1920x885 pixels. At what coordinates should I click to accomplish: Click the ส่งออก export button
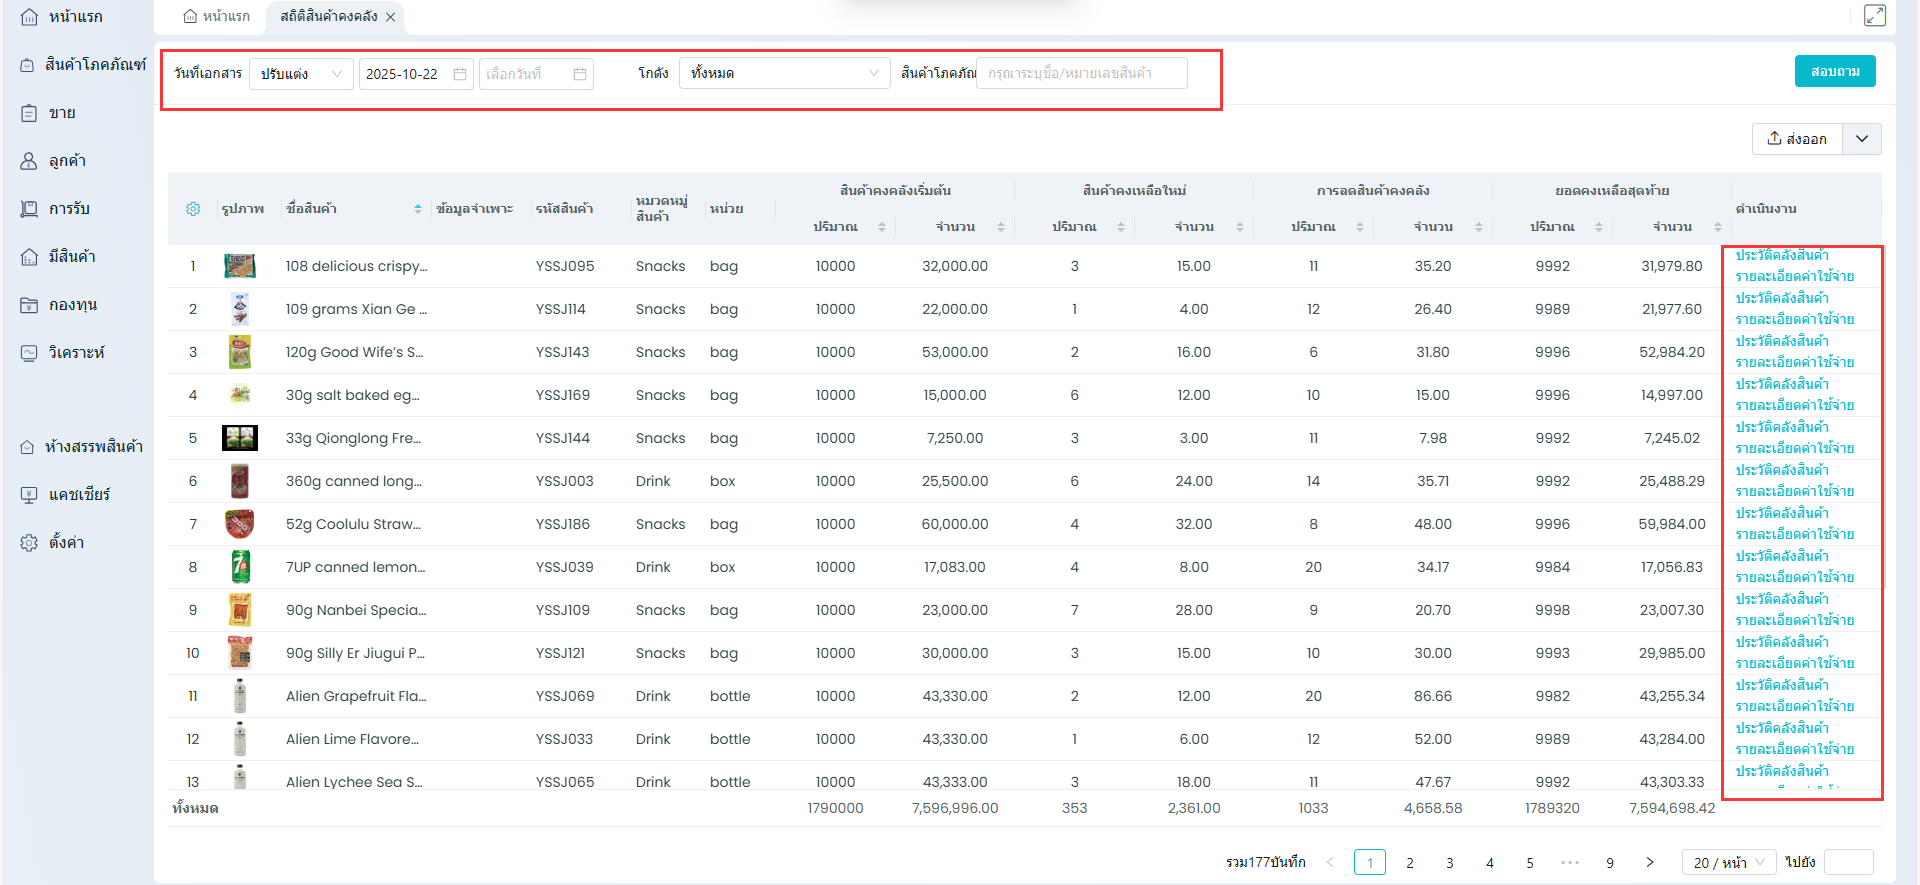point(1797,139)
